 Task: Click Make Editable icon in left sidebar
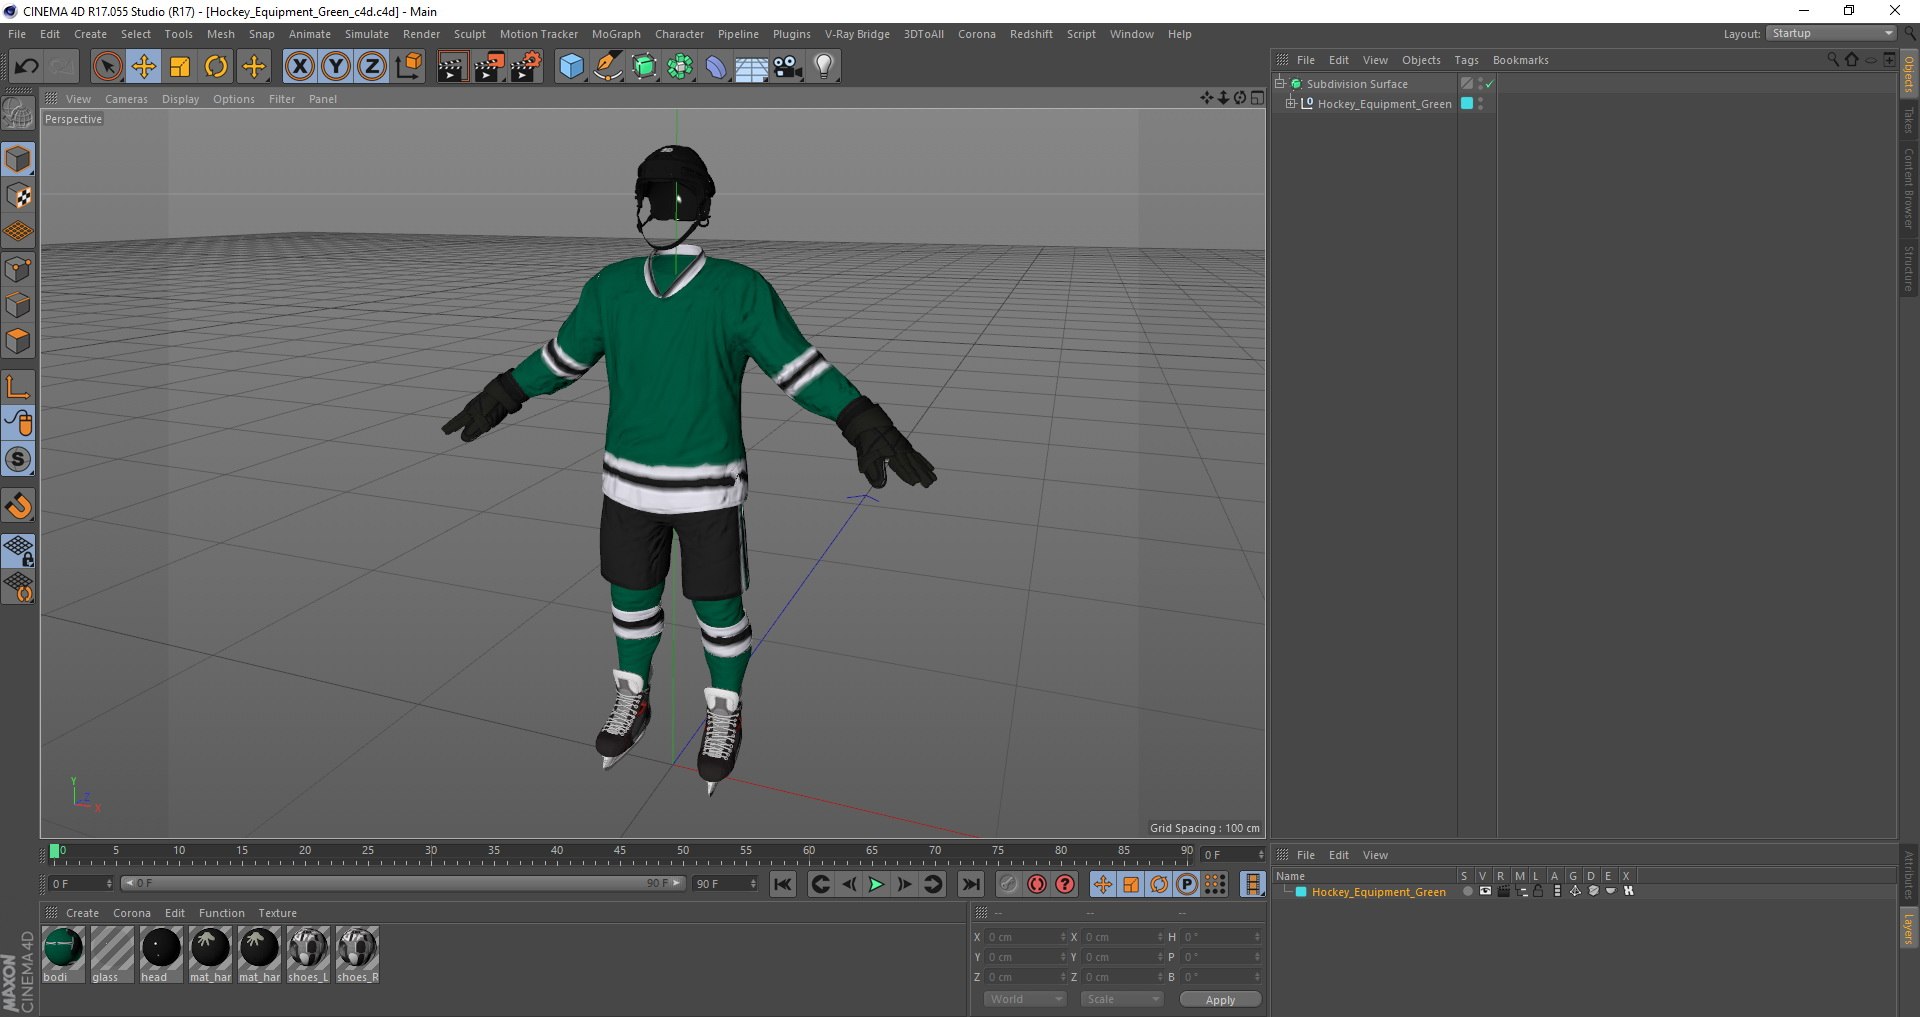click(18, 114)
